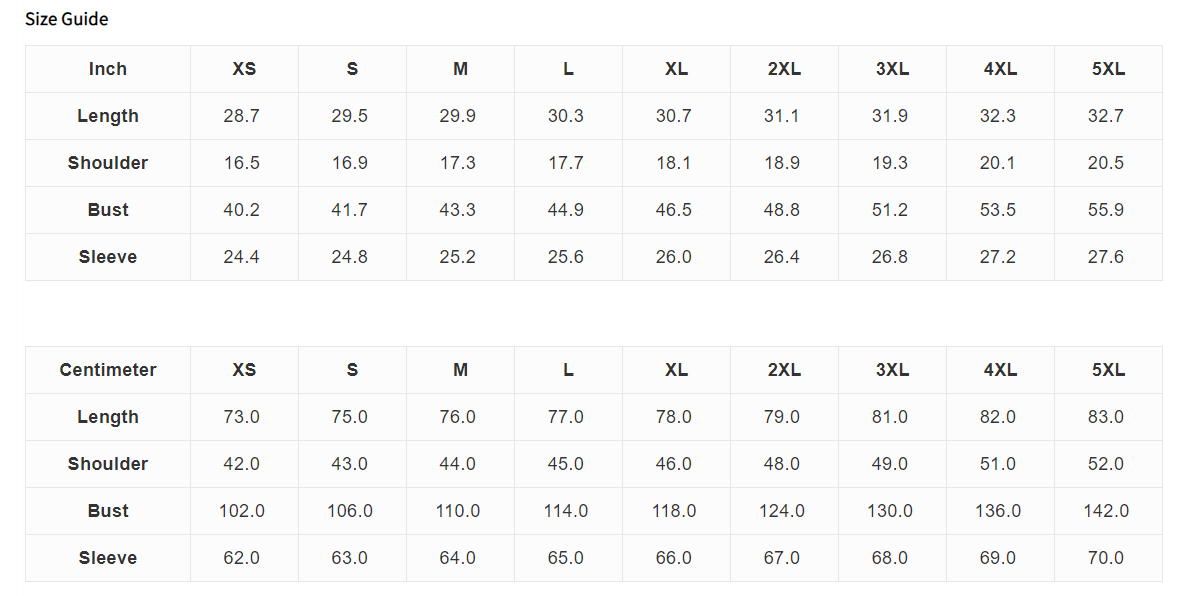Screen dimensions: 1192x596
Task: Select the 130.0 bust value for 3XL
Action: click(890, 511)
